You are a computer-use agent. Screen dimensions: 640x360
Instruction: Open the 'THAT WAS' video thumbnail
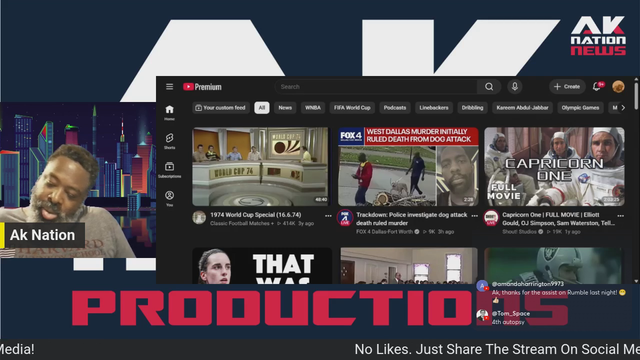coord(262,265)
